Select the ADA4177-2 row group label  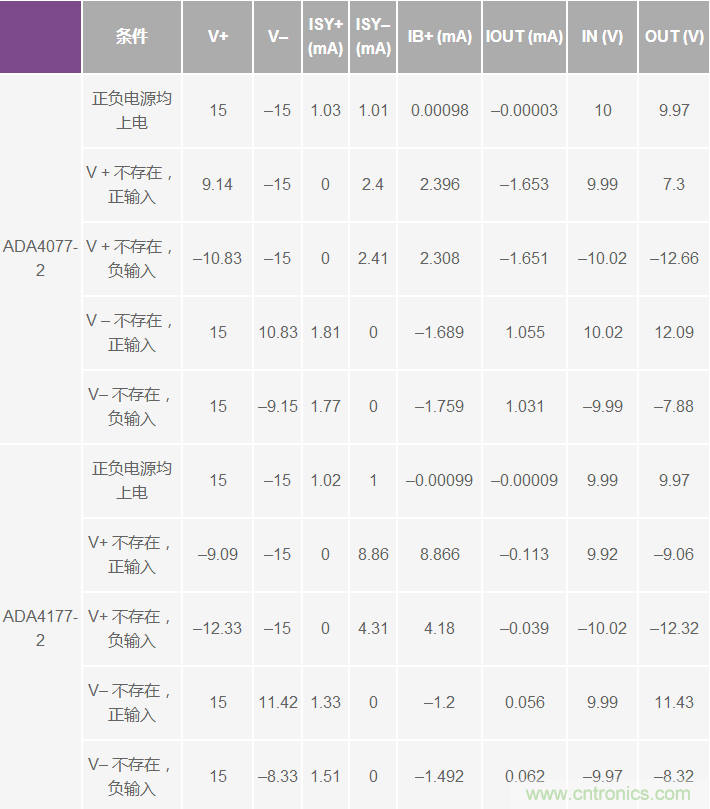tap(41, 628)
